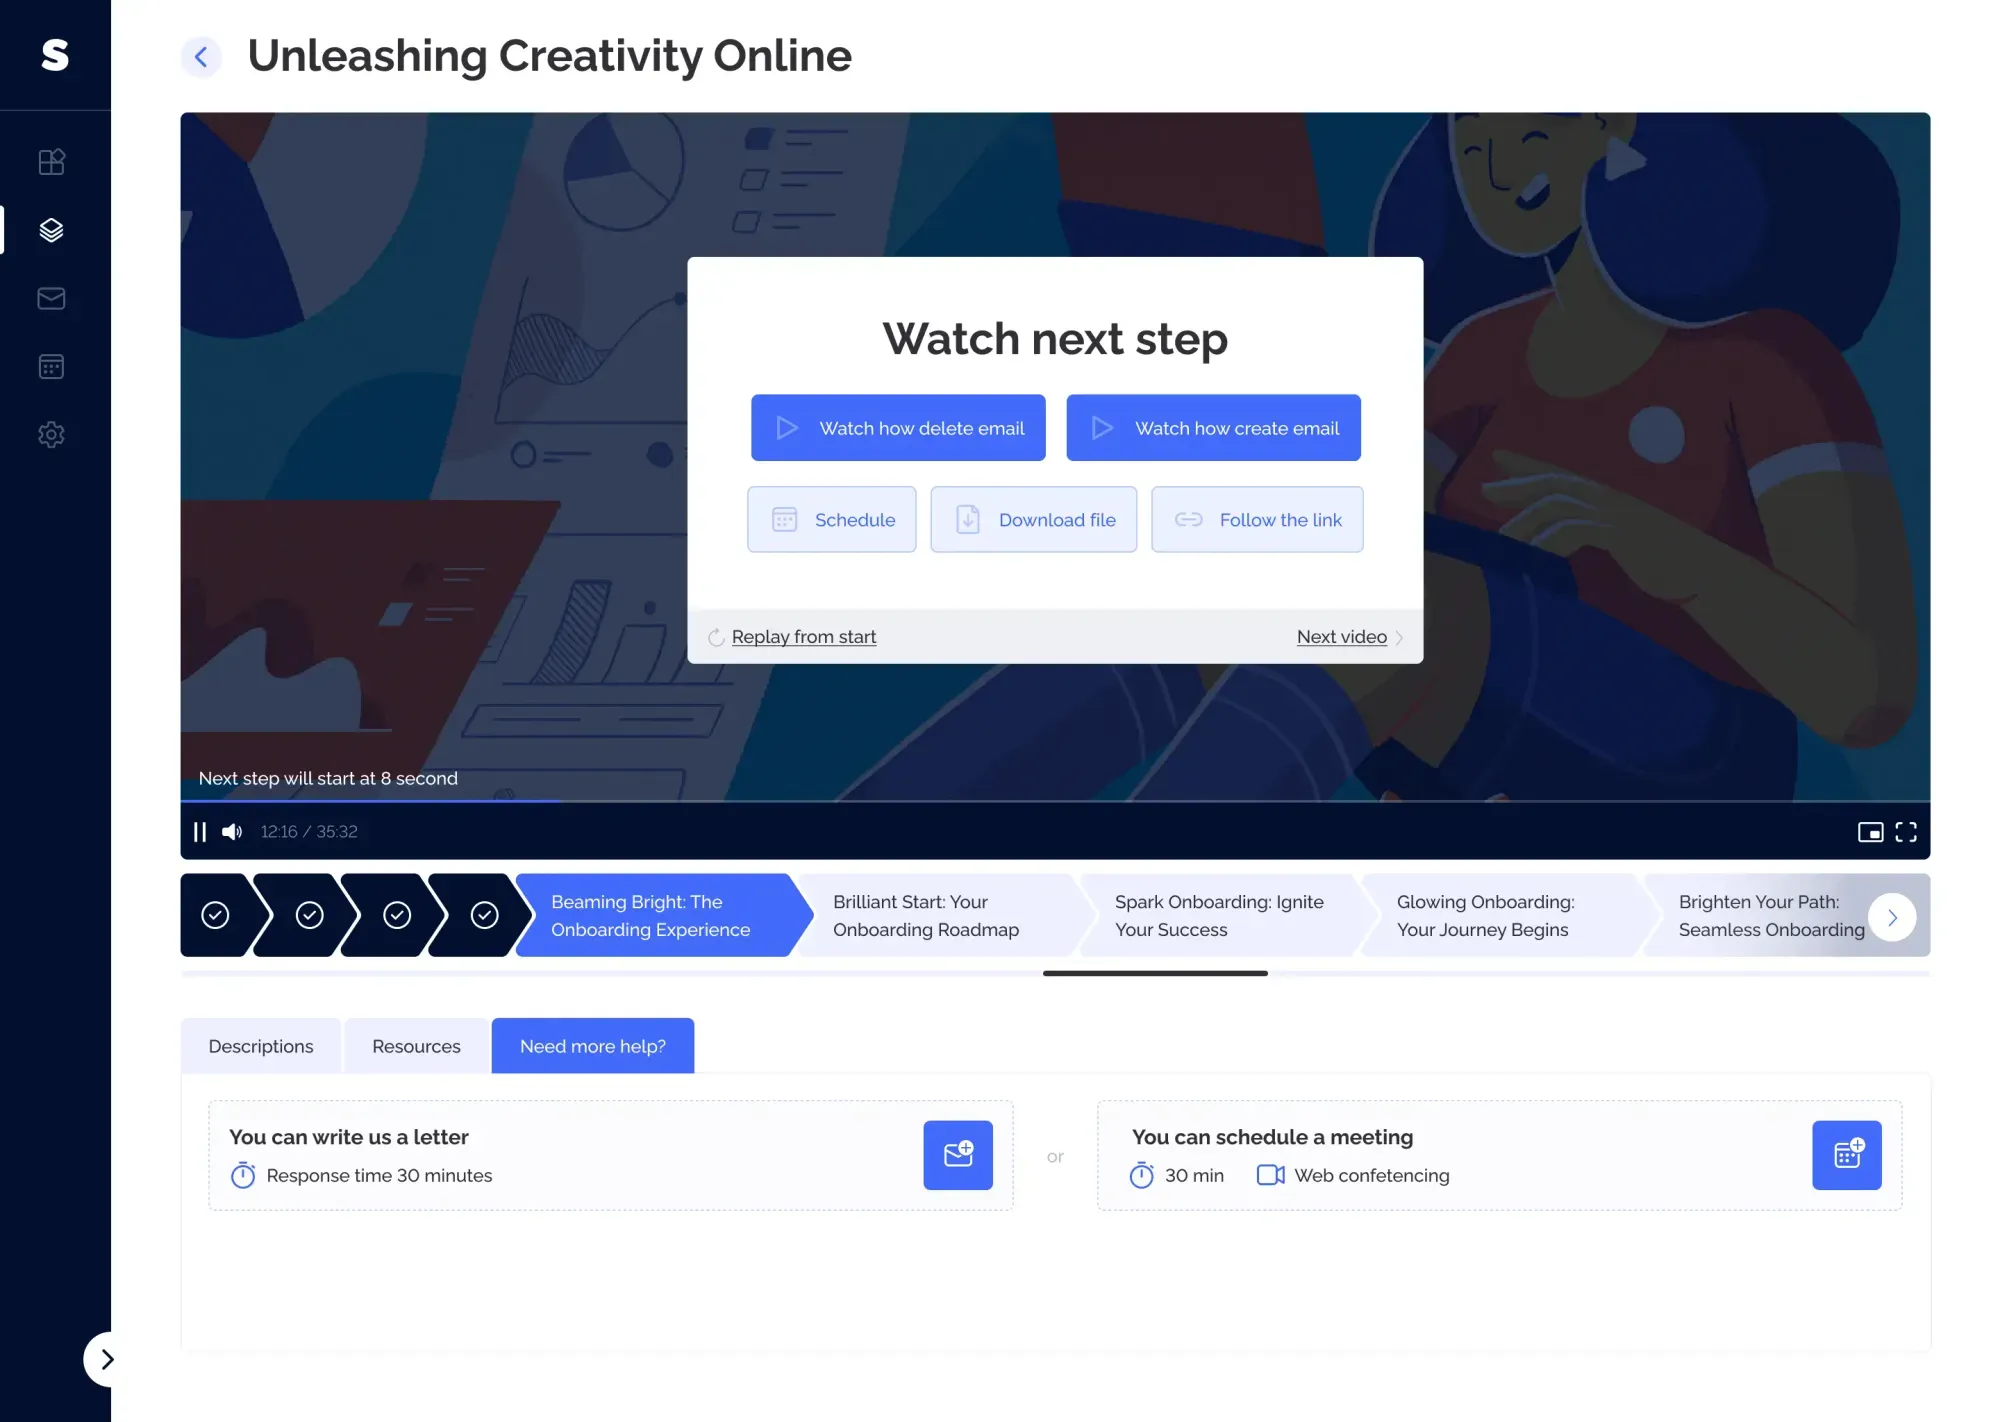Expand the next video steps with the chevron
2000x1422 pixels.
coord(1891,916)
